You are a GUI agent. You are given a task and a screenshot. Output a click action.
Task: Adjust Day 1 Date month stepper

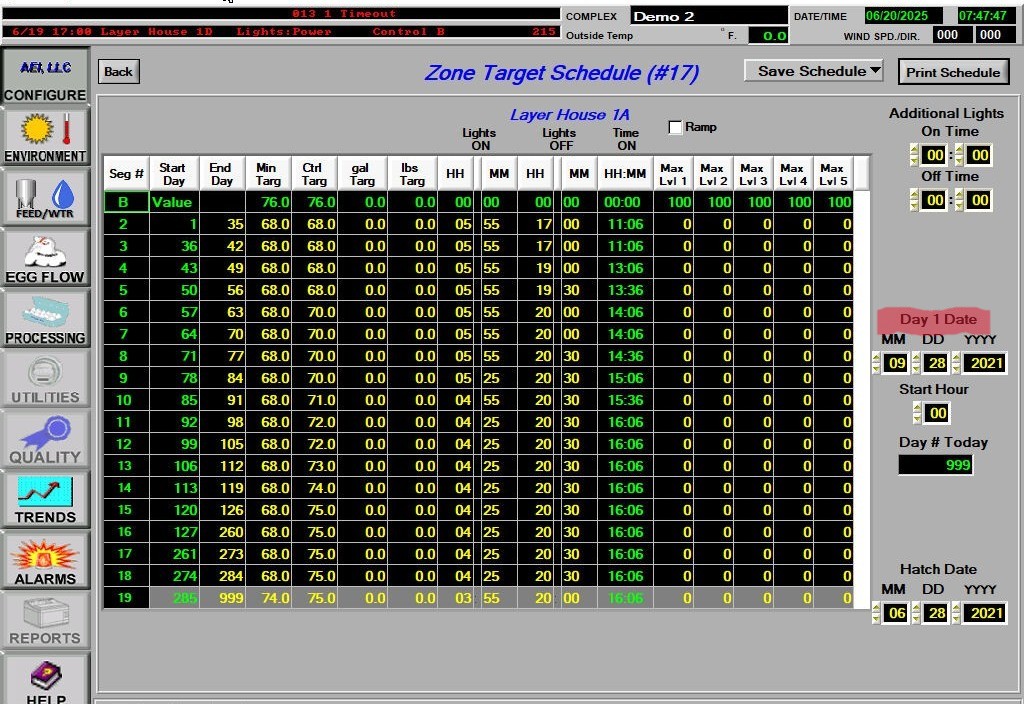[x=877, y=363]
